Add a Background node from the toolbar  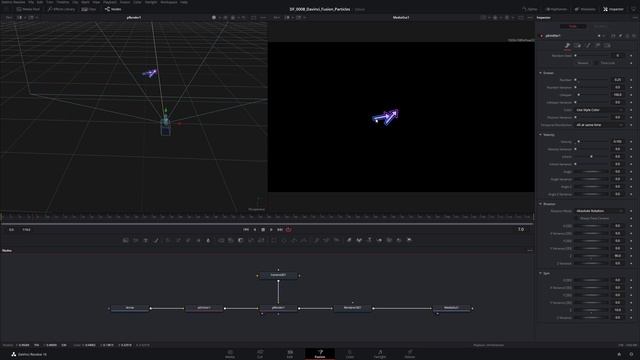[x=126, y=240]
